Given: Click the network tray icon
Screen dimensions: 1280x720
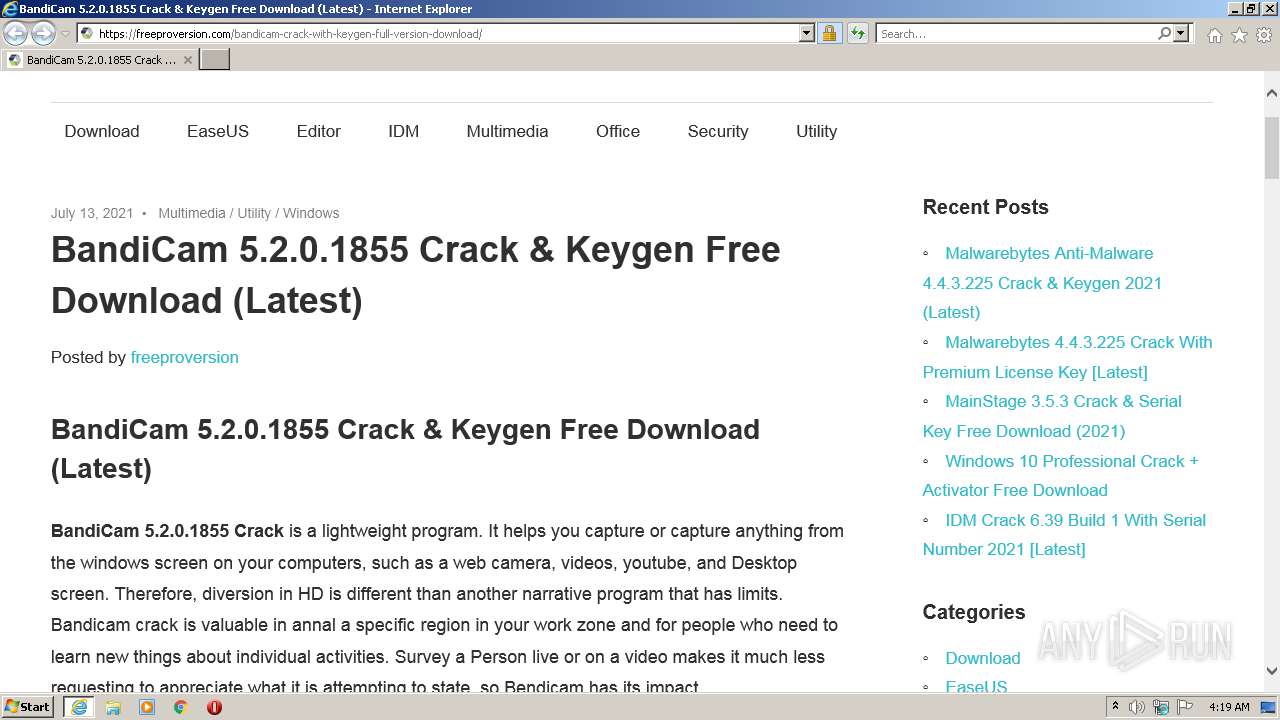Looking at the screenshot, I should click(1161, 707).
